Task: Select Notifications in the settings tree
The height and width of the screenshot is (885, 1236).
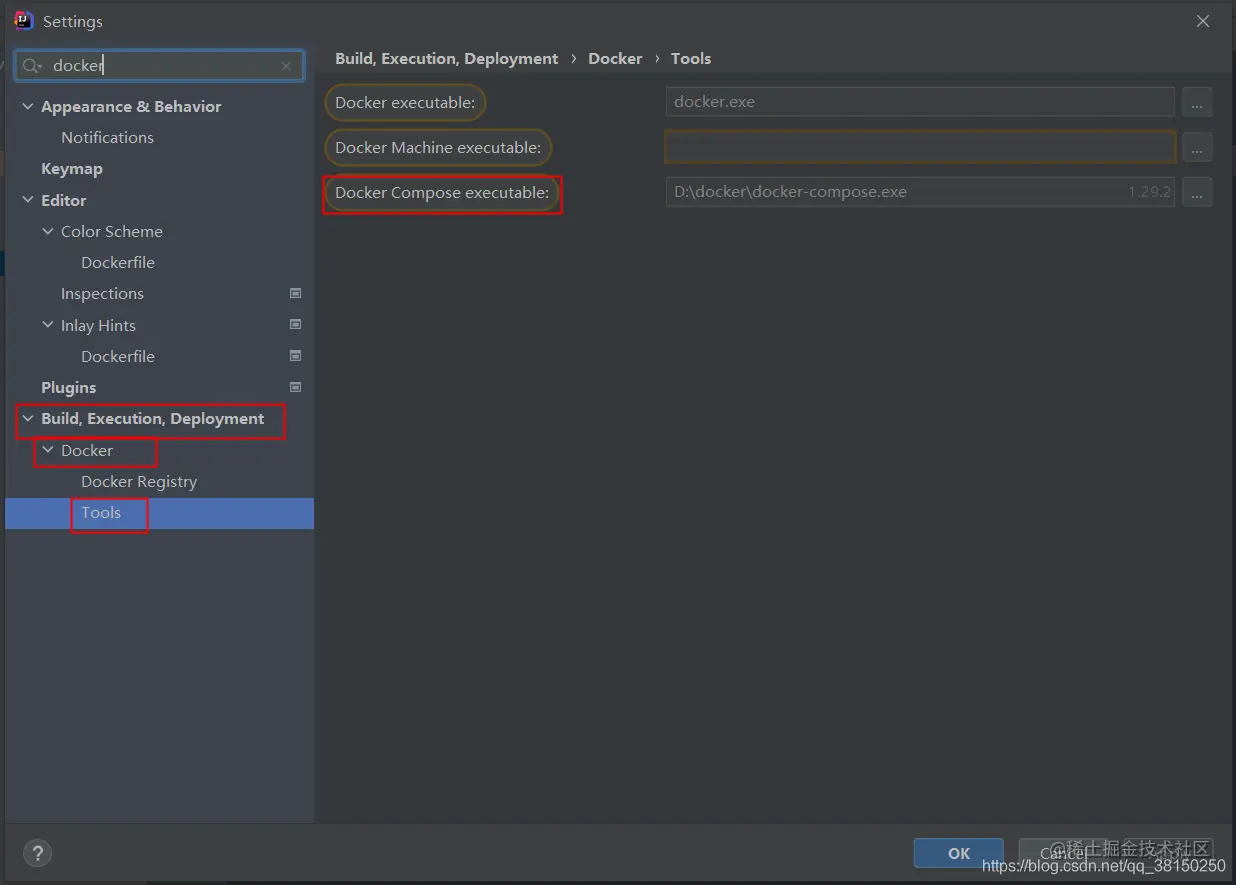Action: tap(107, 137)
